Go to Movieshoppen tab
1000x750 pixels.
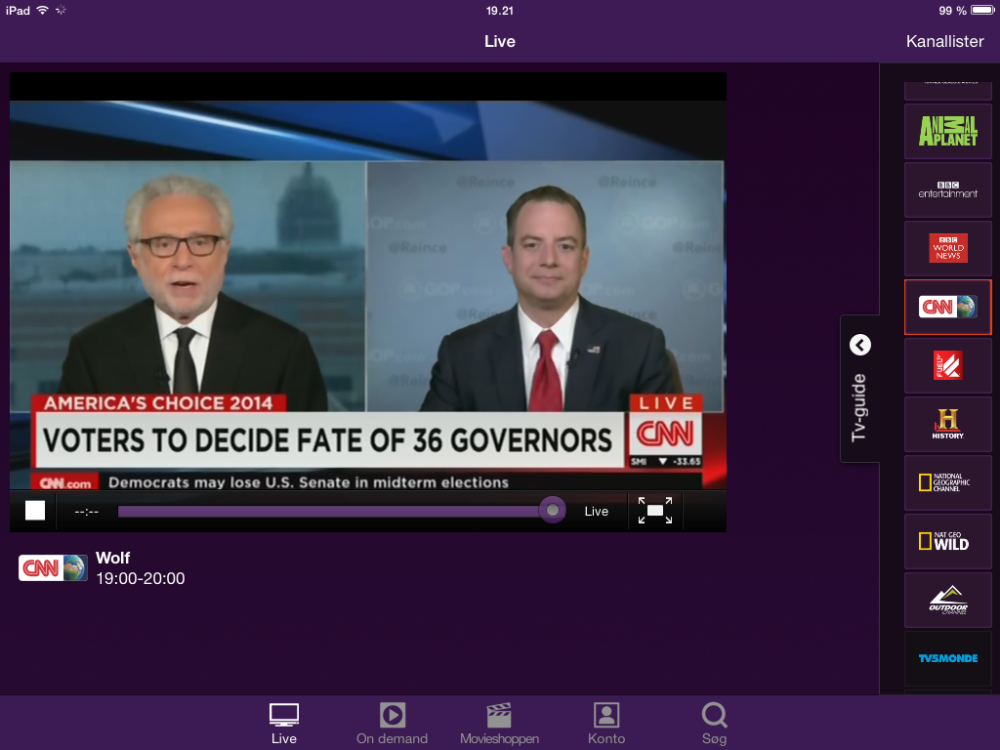pyautogui.click(x=499, y=723)
